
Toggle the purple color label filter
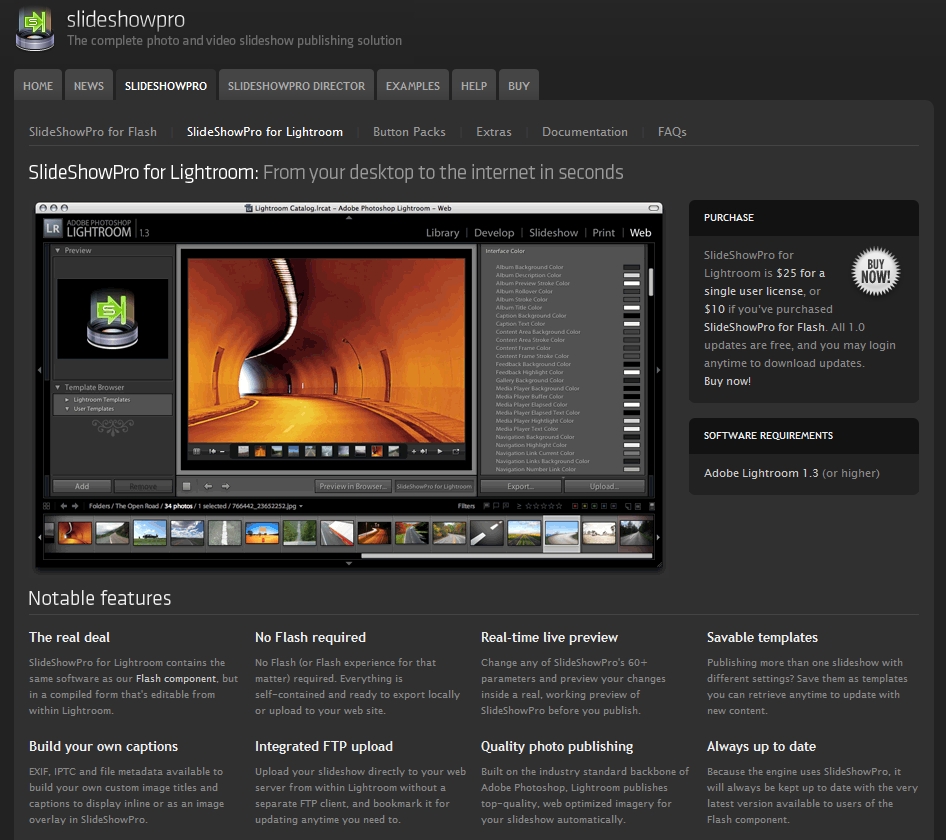tap(614, 506)
